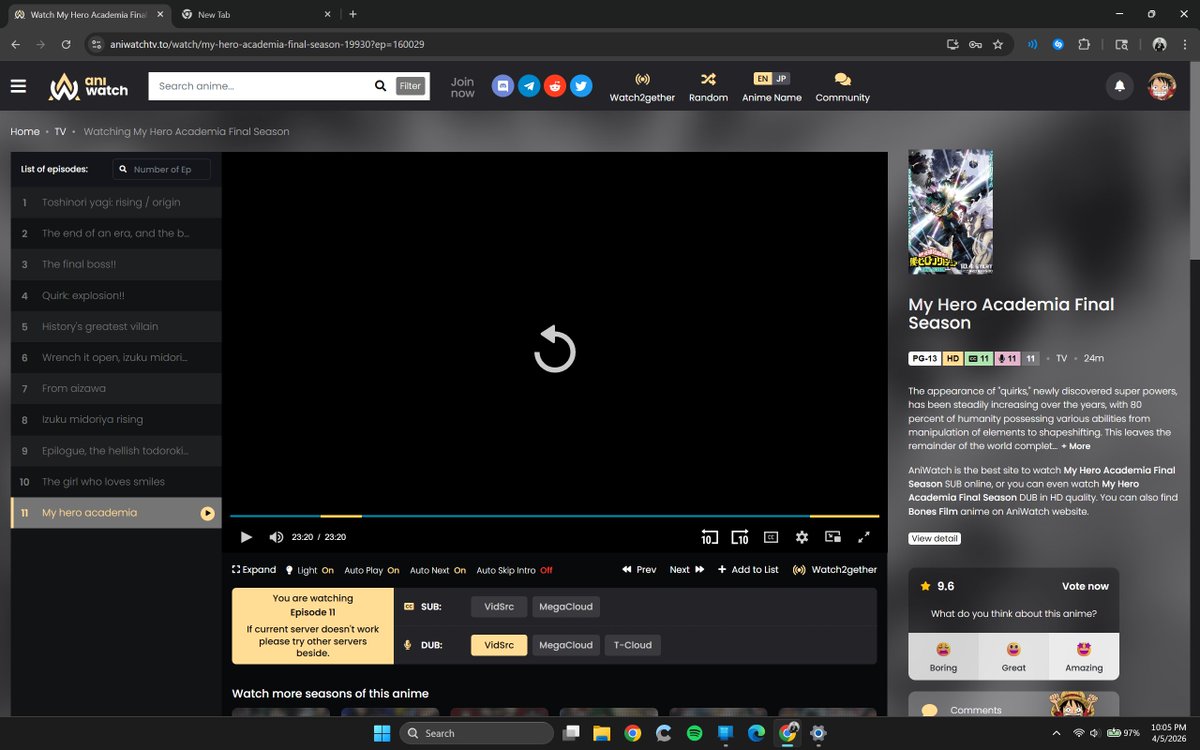This screenshot has width=1200, height=750.
Task: Open the Telegram join icon
Action: coord(529,86)
